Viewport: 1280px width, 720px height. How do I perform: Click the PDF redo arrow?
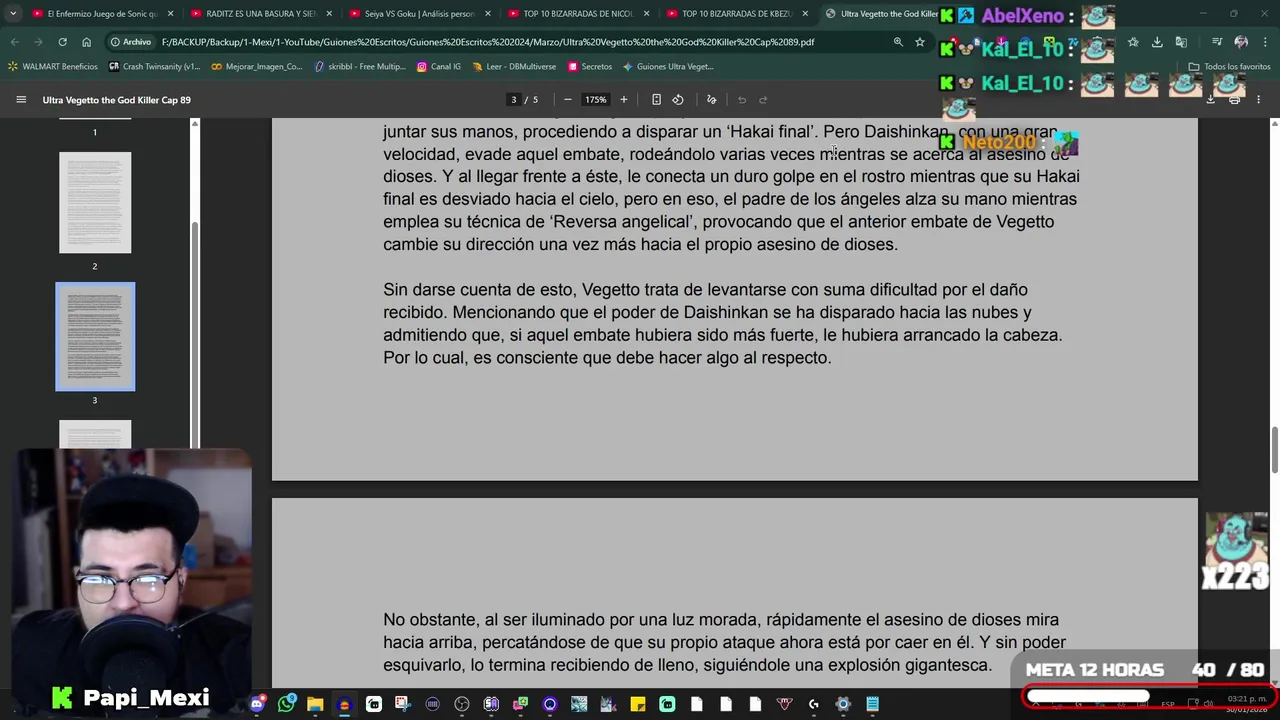pos(763,100)
